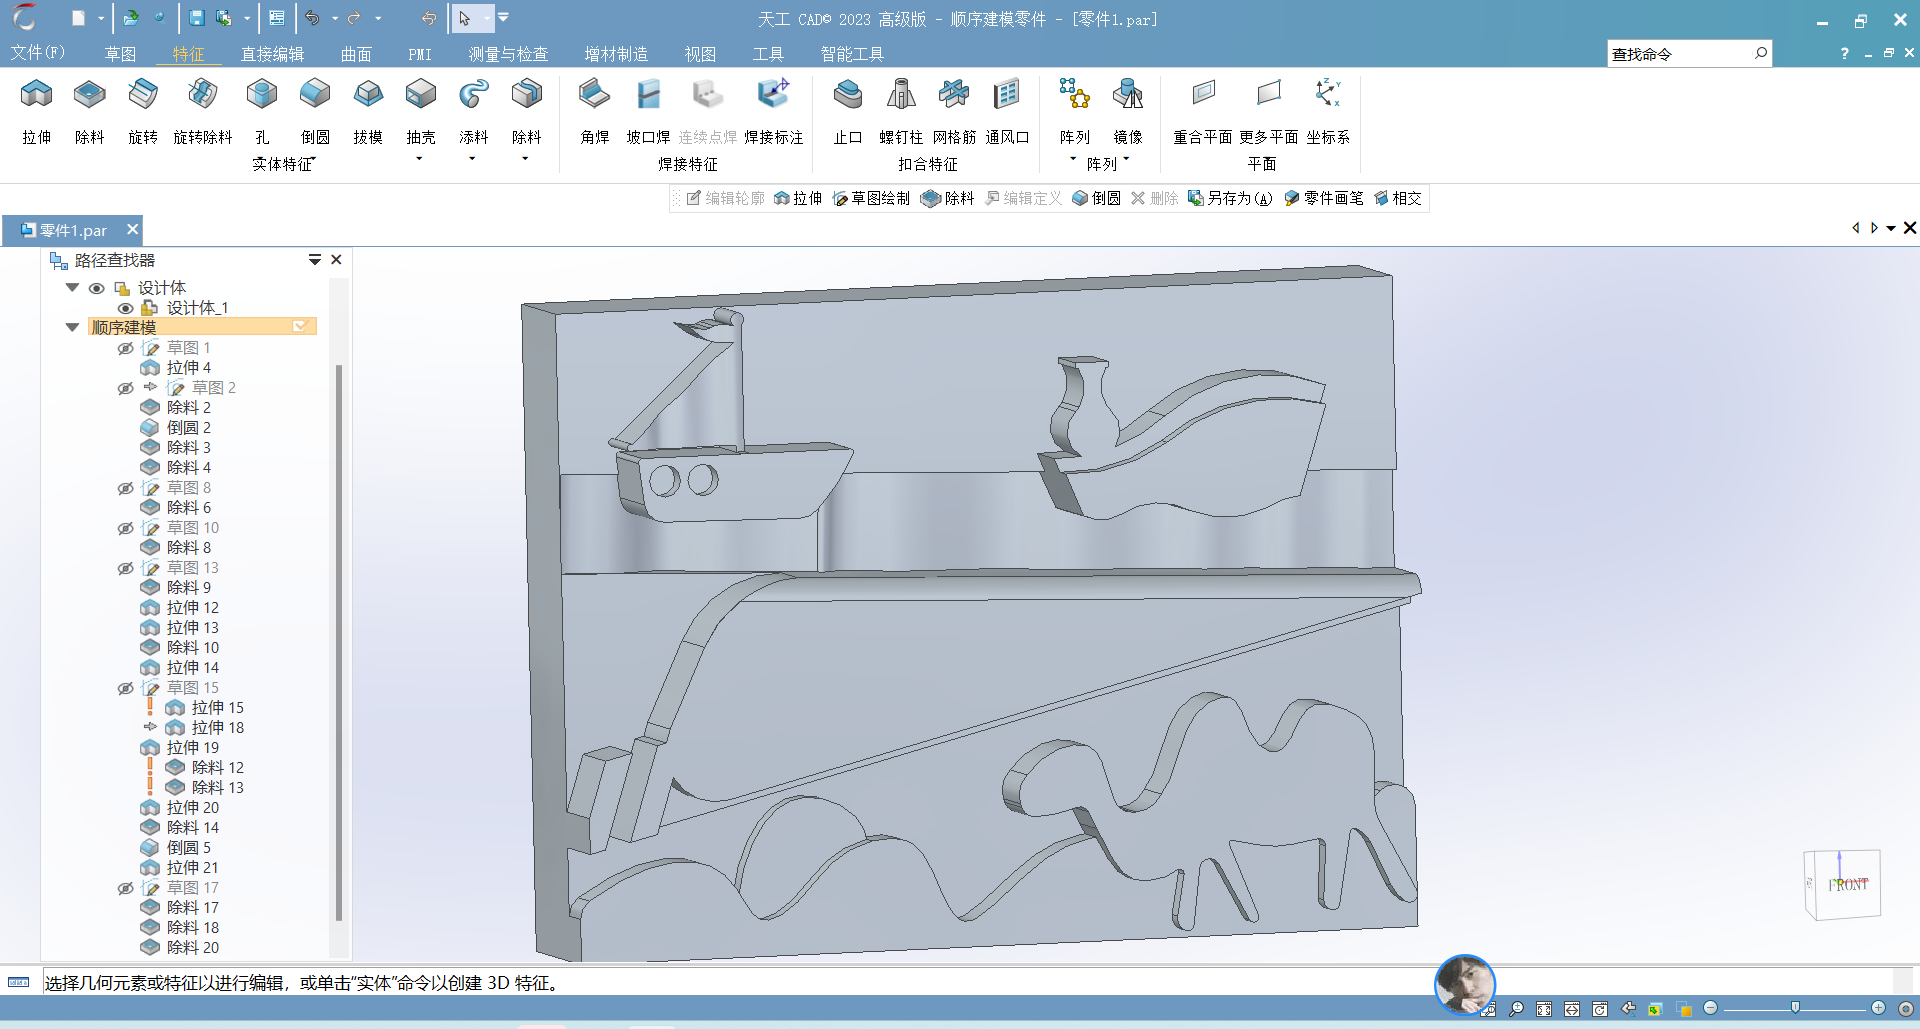Click the 角焊 fillet weld tool

(x=594, y=110)
